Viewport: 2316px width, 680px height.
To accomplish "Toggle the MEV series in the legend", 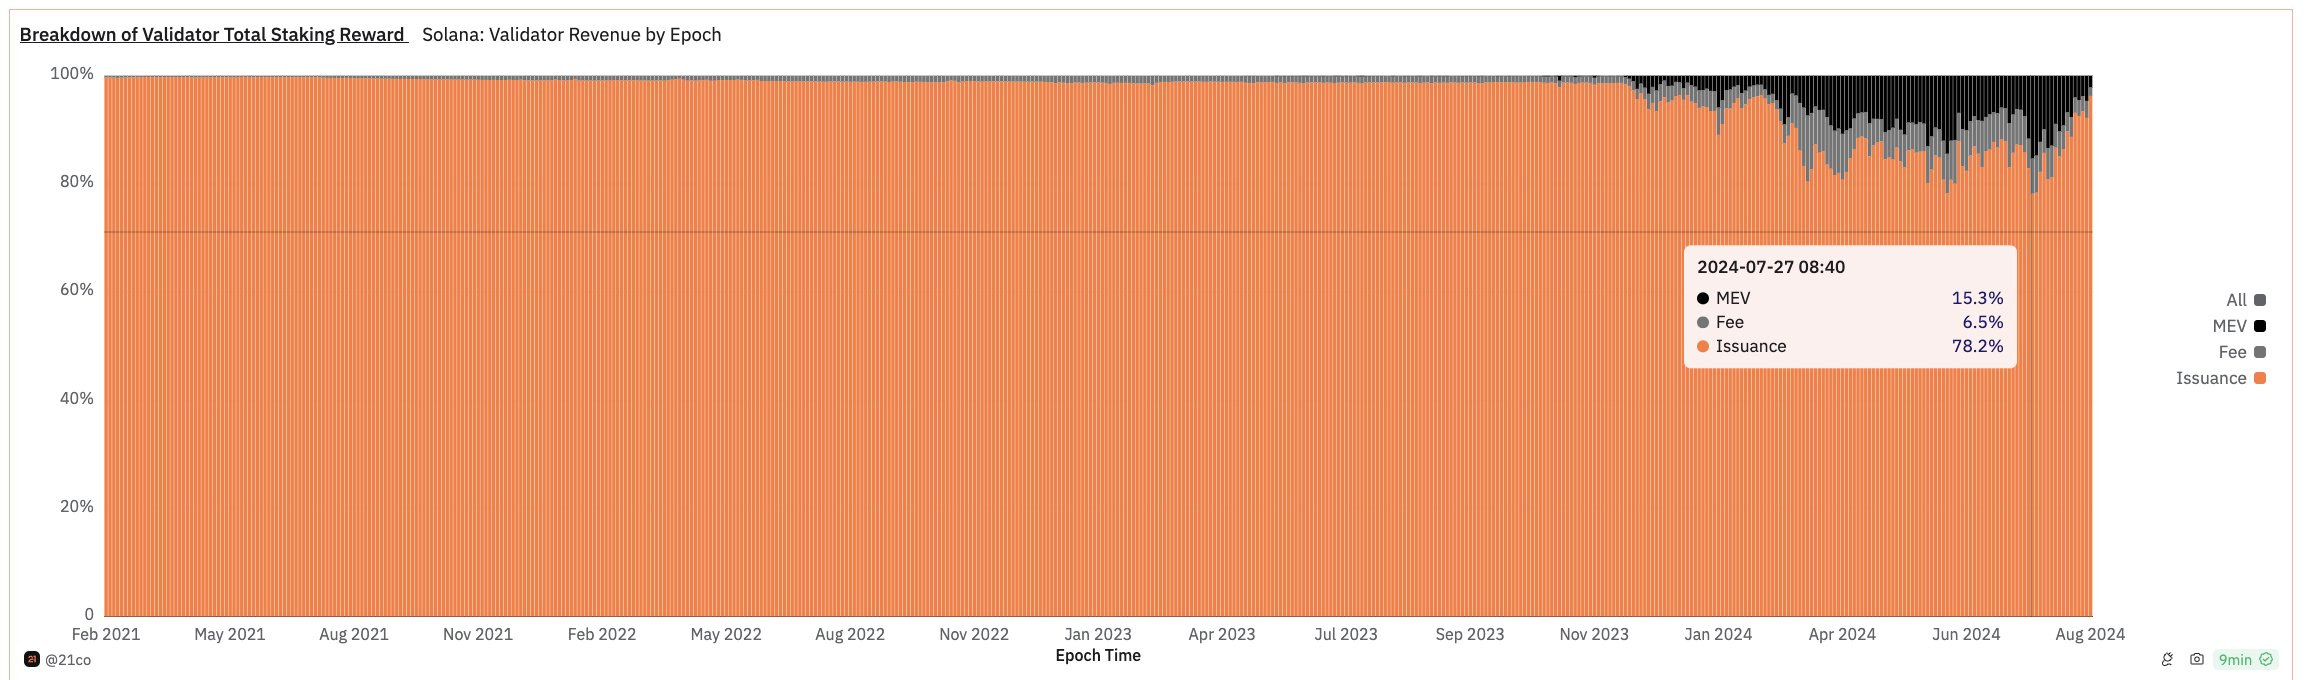I will 2239,326.
